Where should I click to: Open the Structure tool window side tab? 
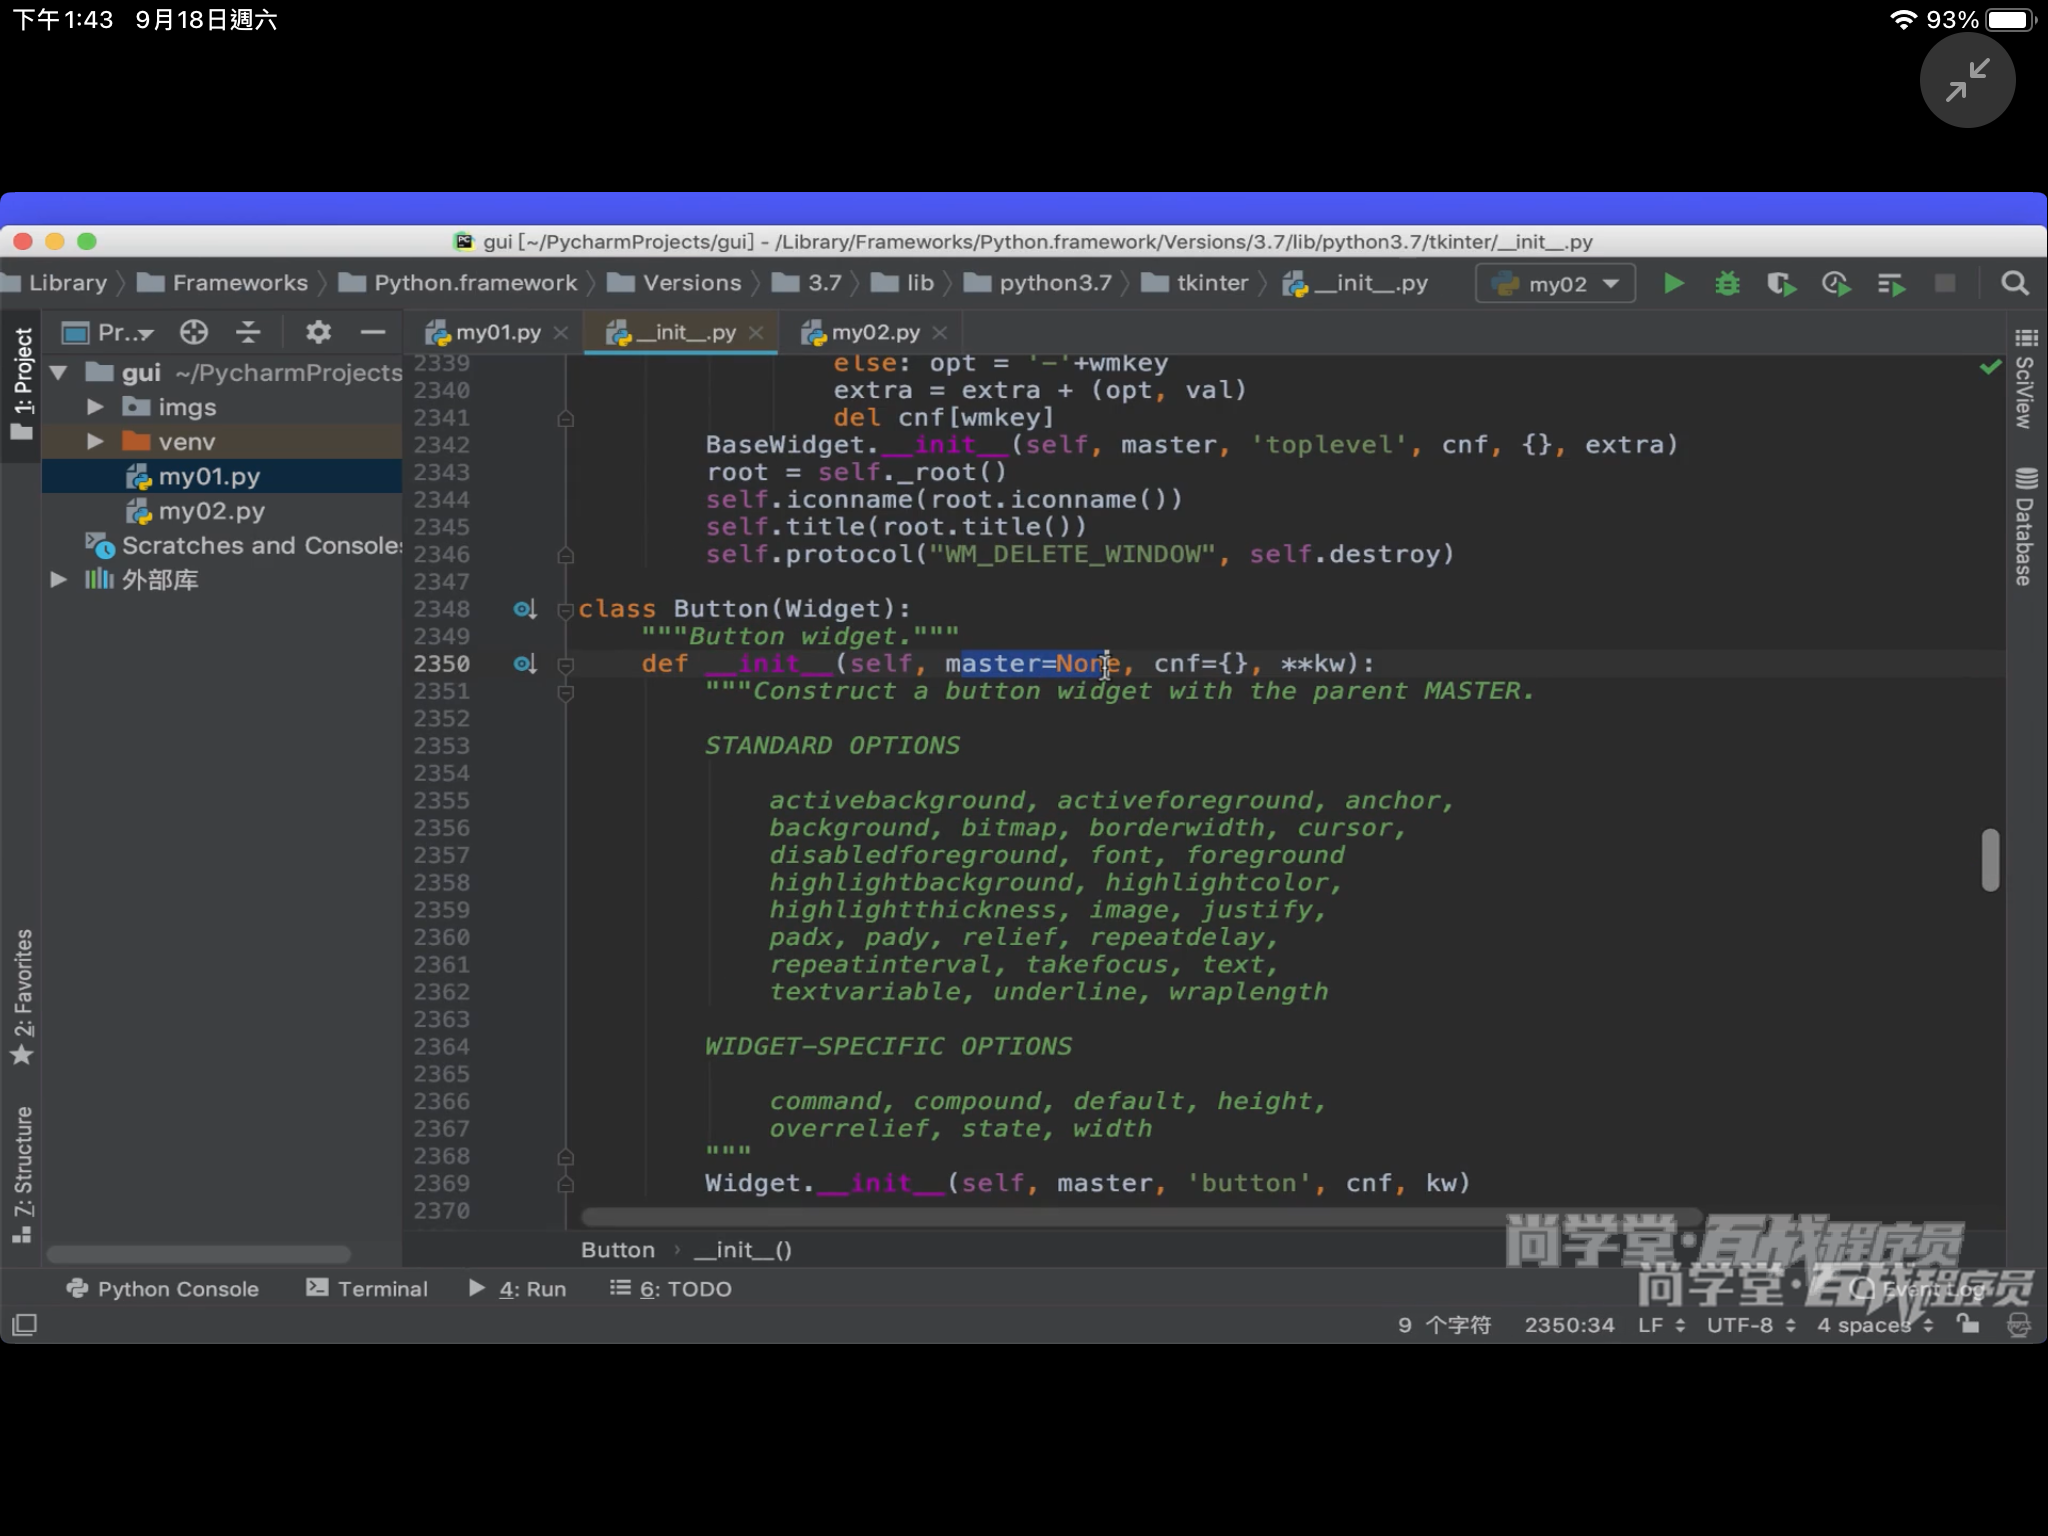pyautogui.click(x=22, y=1175)
